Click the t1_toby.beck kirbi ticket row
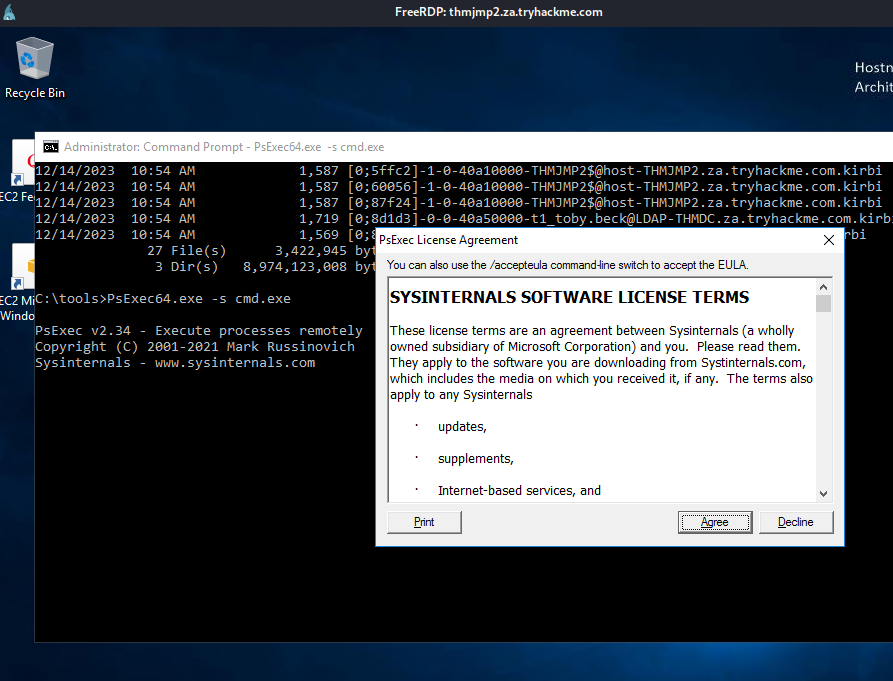This screenshot has width=893, height=681. pos(464,218)
